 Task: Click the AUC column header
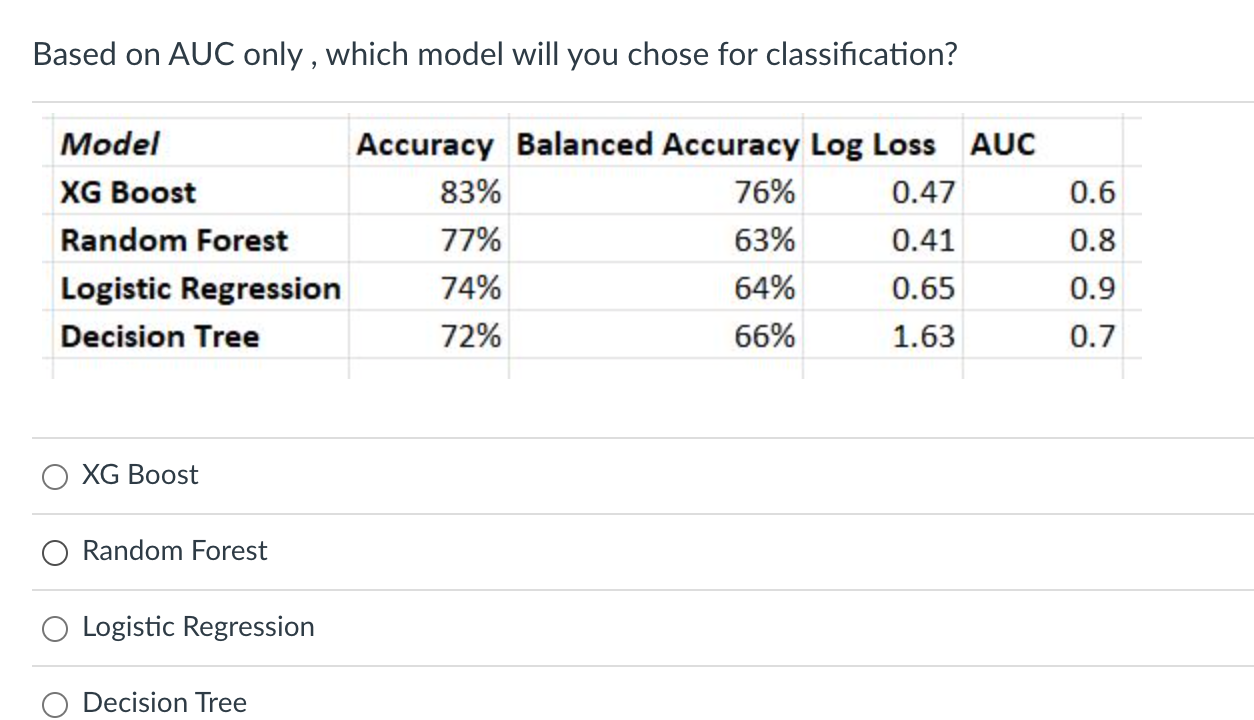[x=1001, y=144]
